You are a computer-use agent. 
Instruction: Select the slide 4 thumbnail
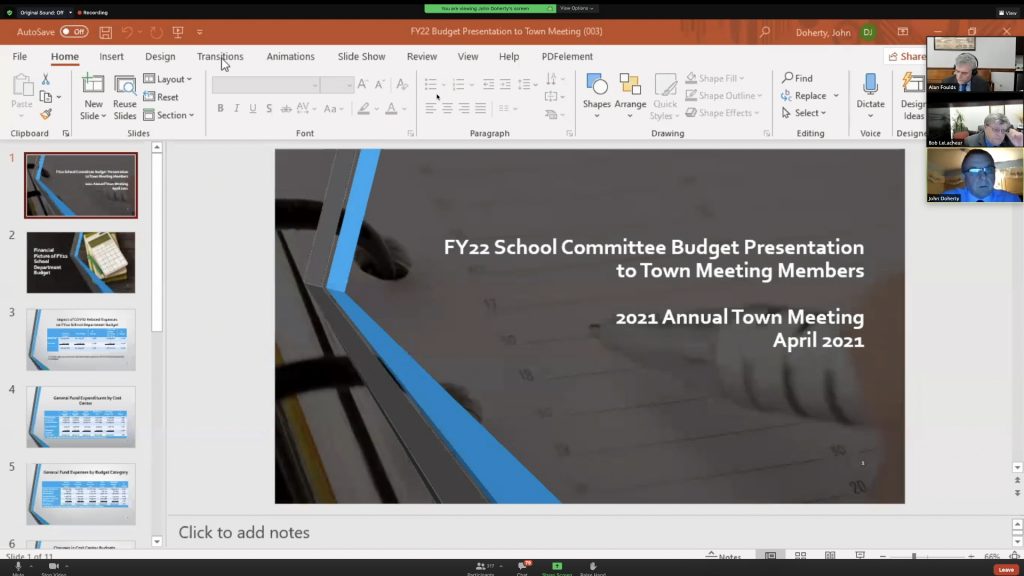point(81,417)
